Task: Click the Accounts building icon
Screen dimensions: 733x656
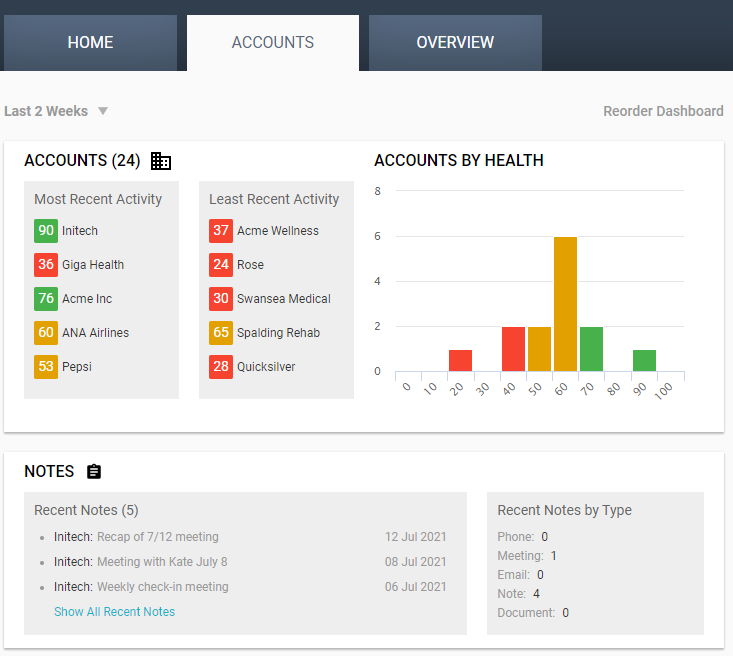Action: pyautogui.click(x=160, y=161)
